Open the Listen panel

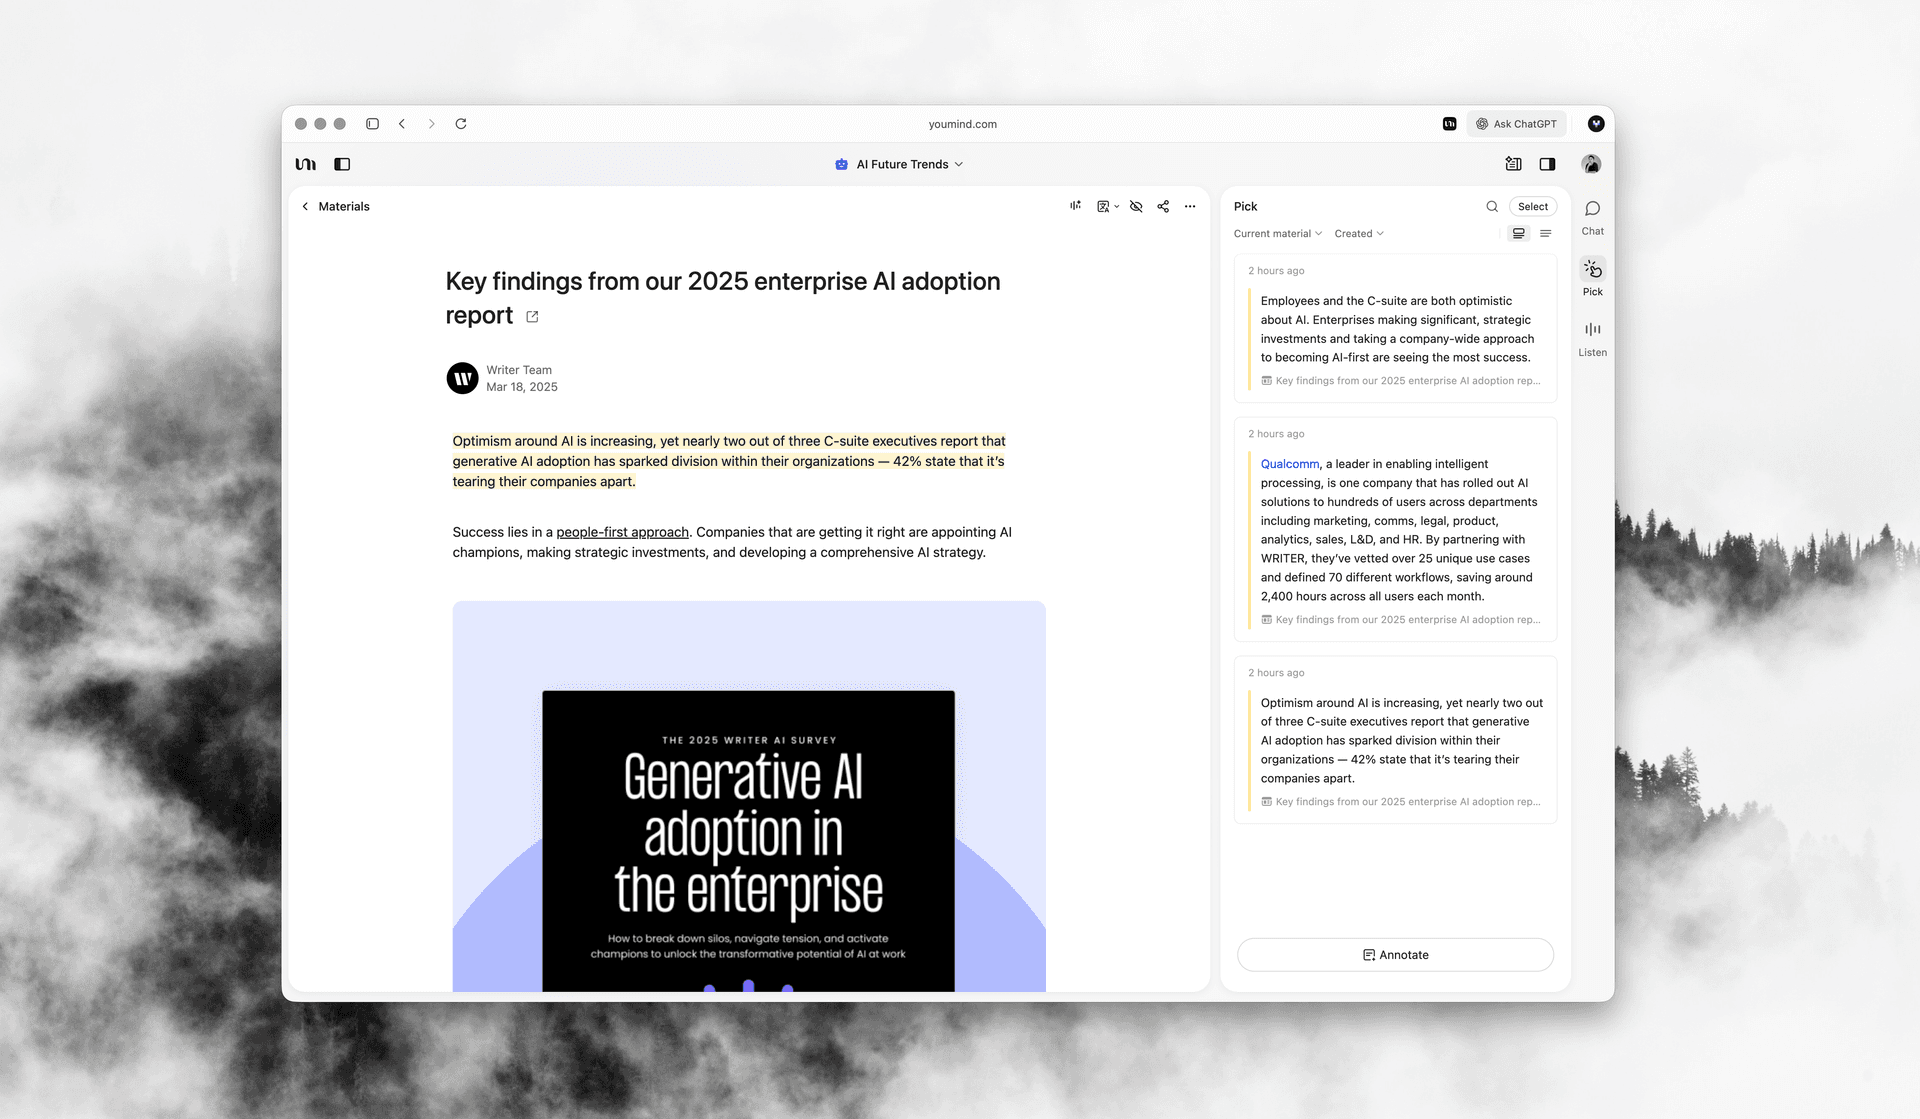coord(1592,337)
